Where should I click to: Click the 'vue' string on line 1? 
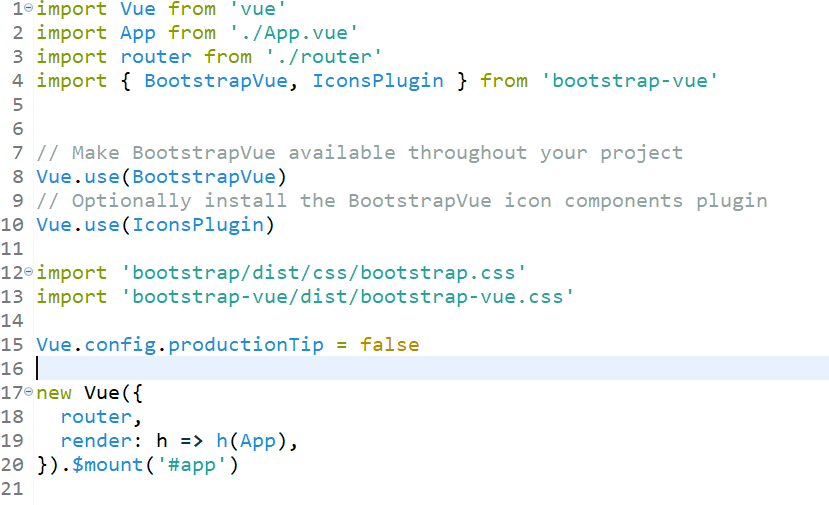point(257,9)
